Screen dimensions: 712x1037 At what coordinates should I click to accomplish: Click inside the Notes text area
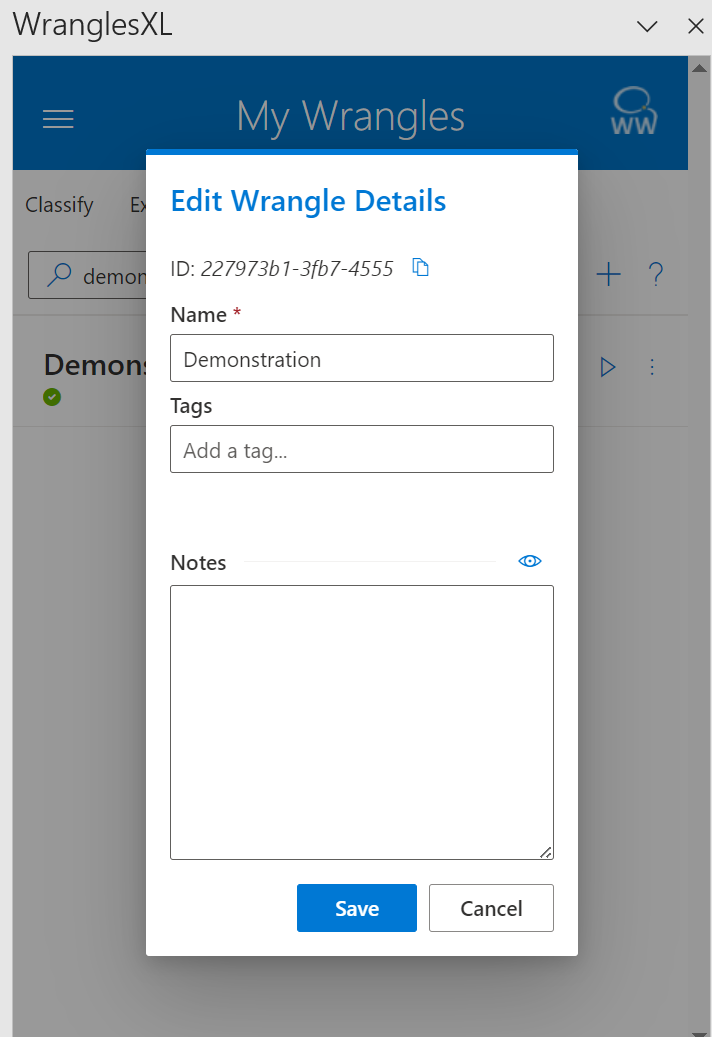tap(361, 721)
